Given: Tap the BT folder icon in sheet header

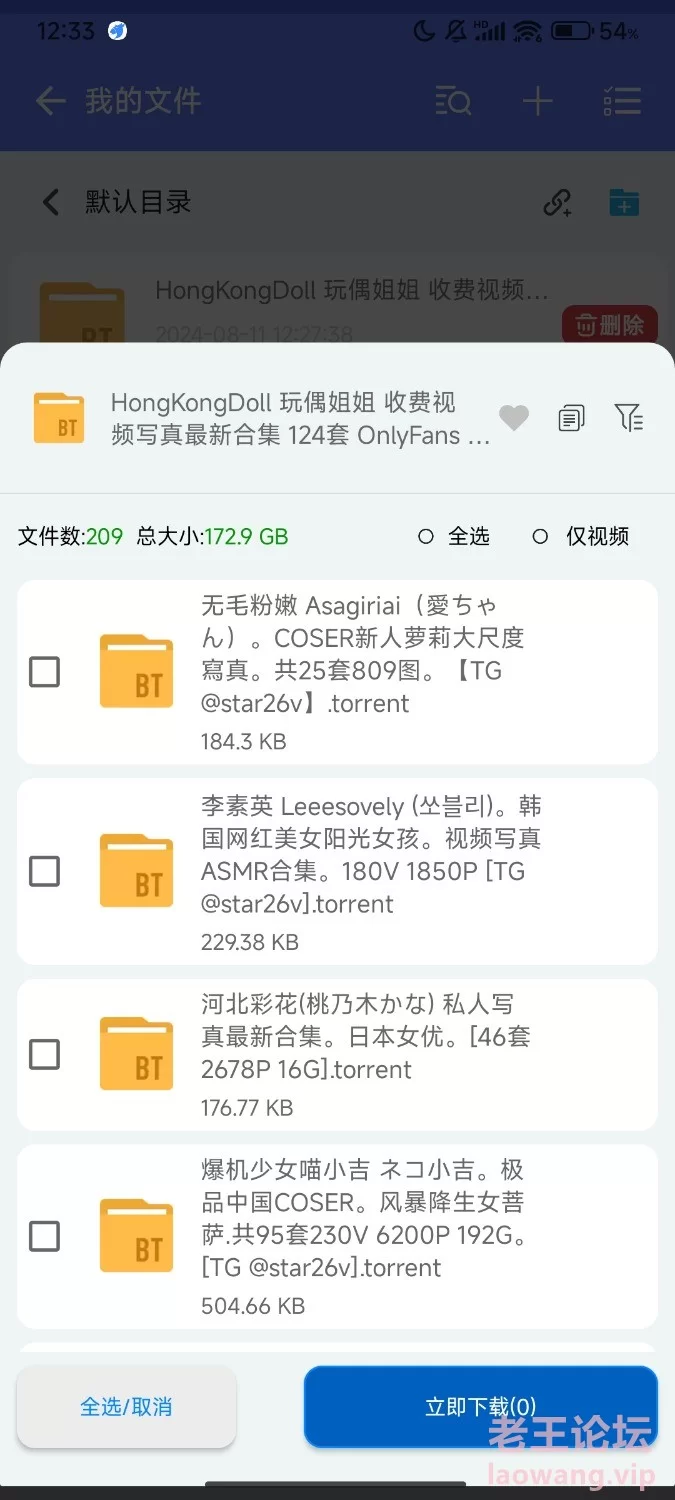Looking at the screenshot, I should (59, 417).
